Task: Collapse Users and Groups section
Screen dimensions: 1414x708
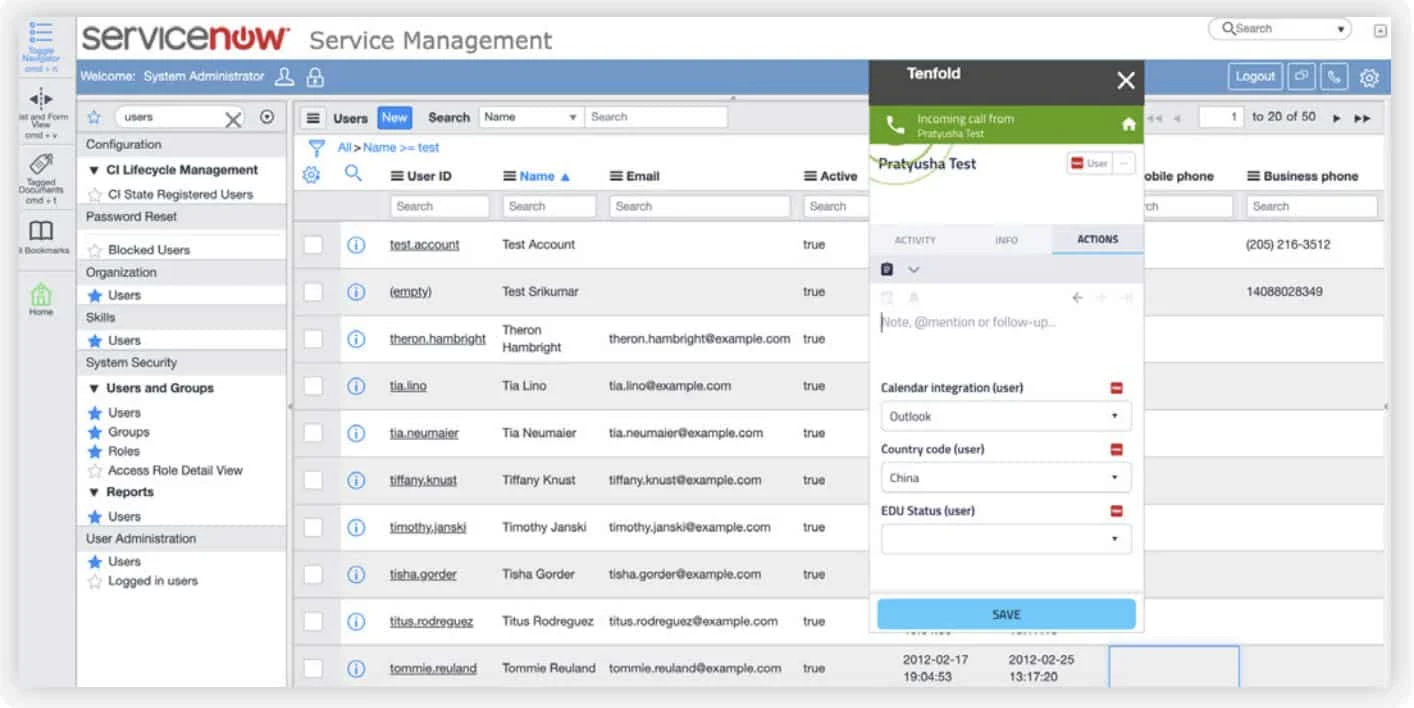Action: (x=94, y=388)
